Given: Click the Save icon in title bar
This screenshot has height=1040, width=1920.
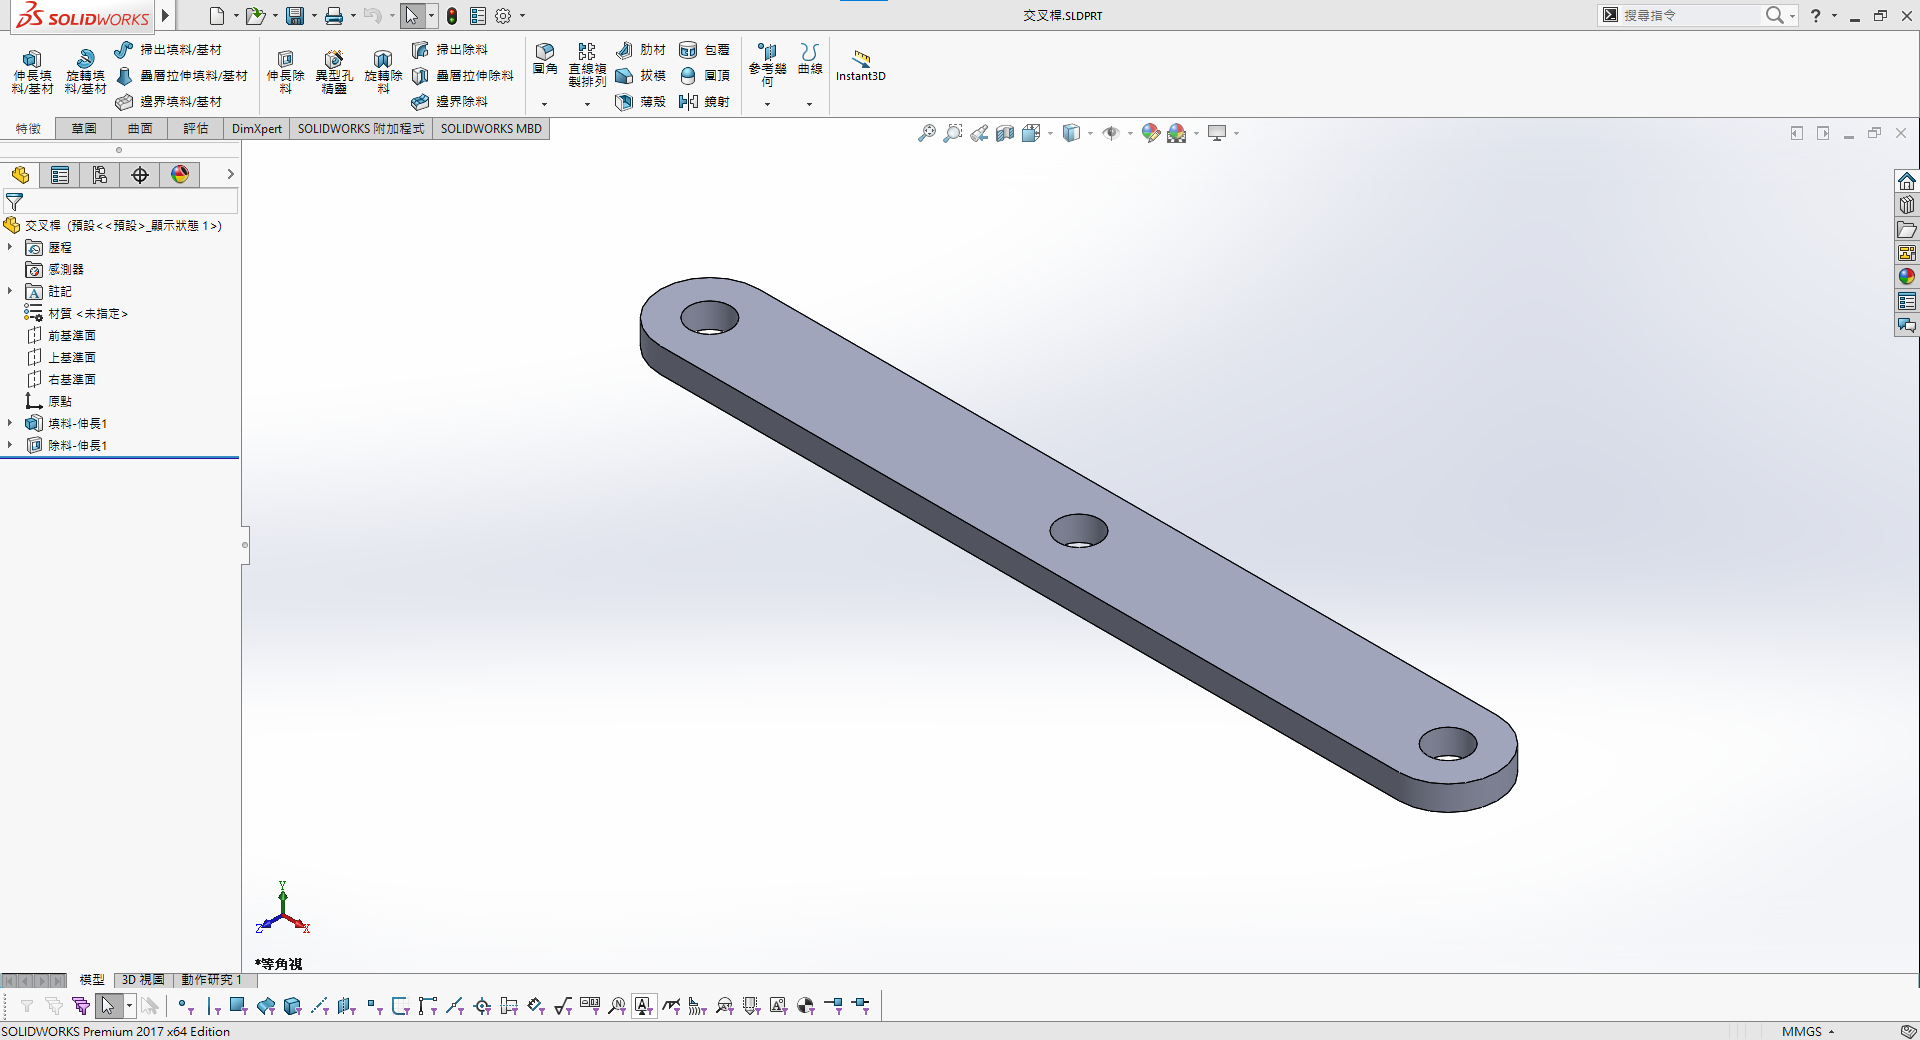Looking at the screenshot, I should (x=295, y=16).
